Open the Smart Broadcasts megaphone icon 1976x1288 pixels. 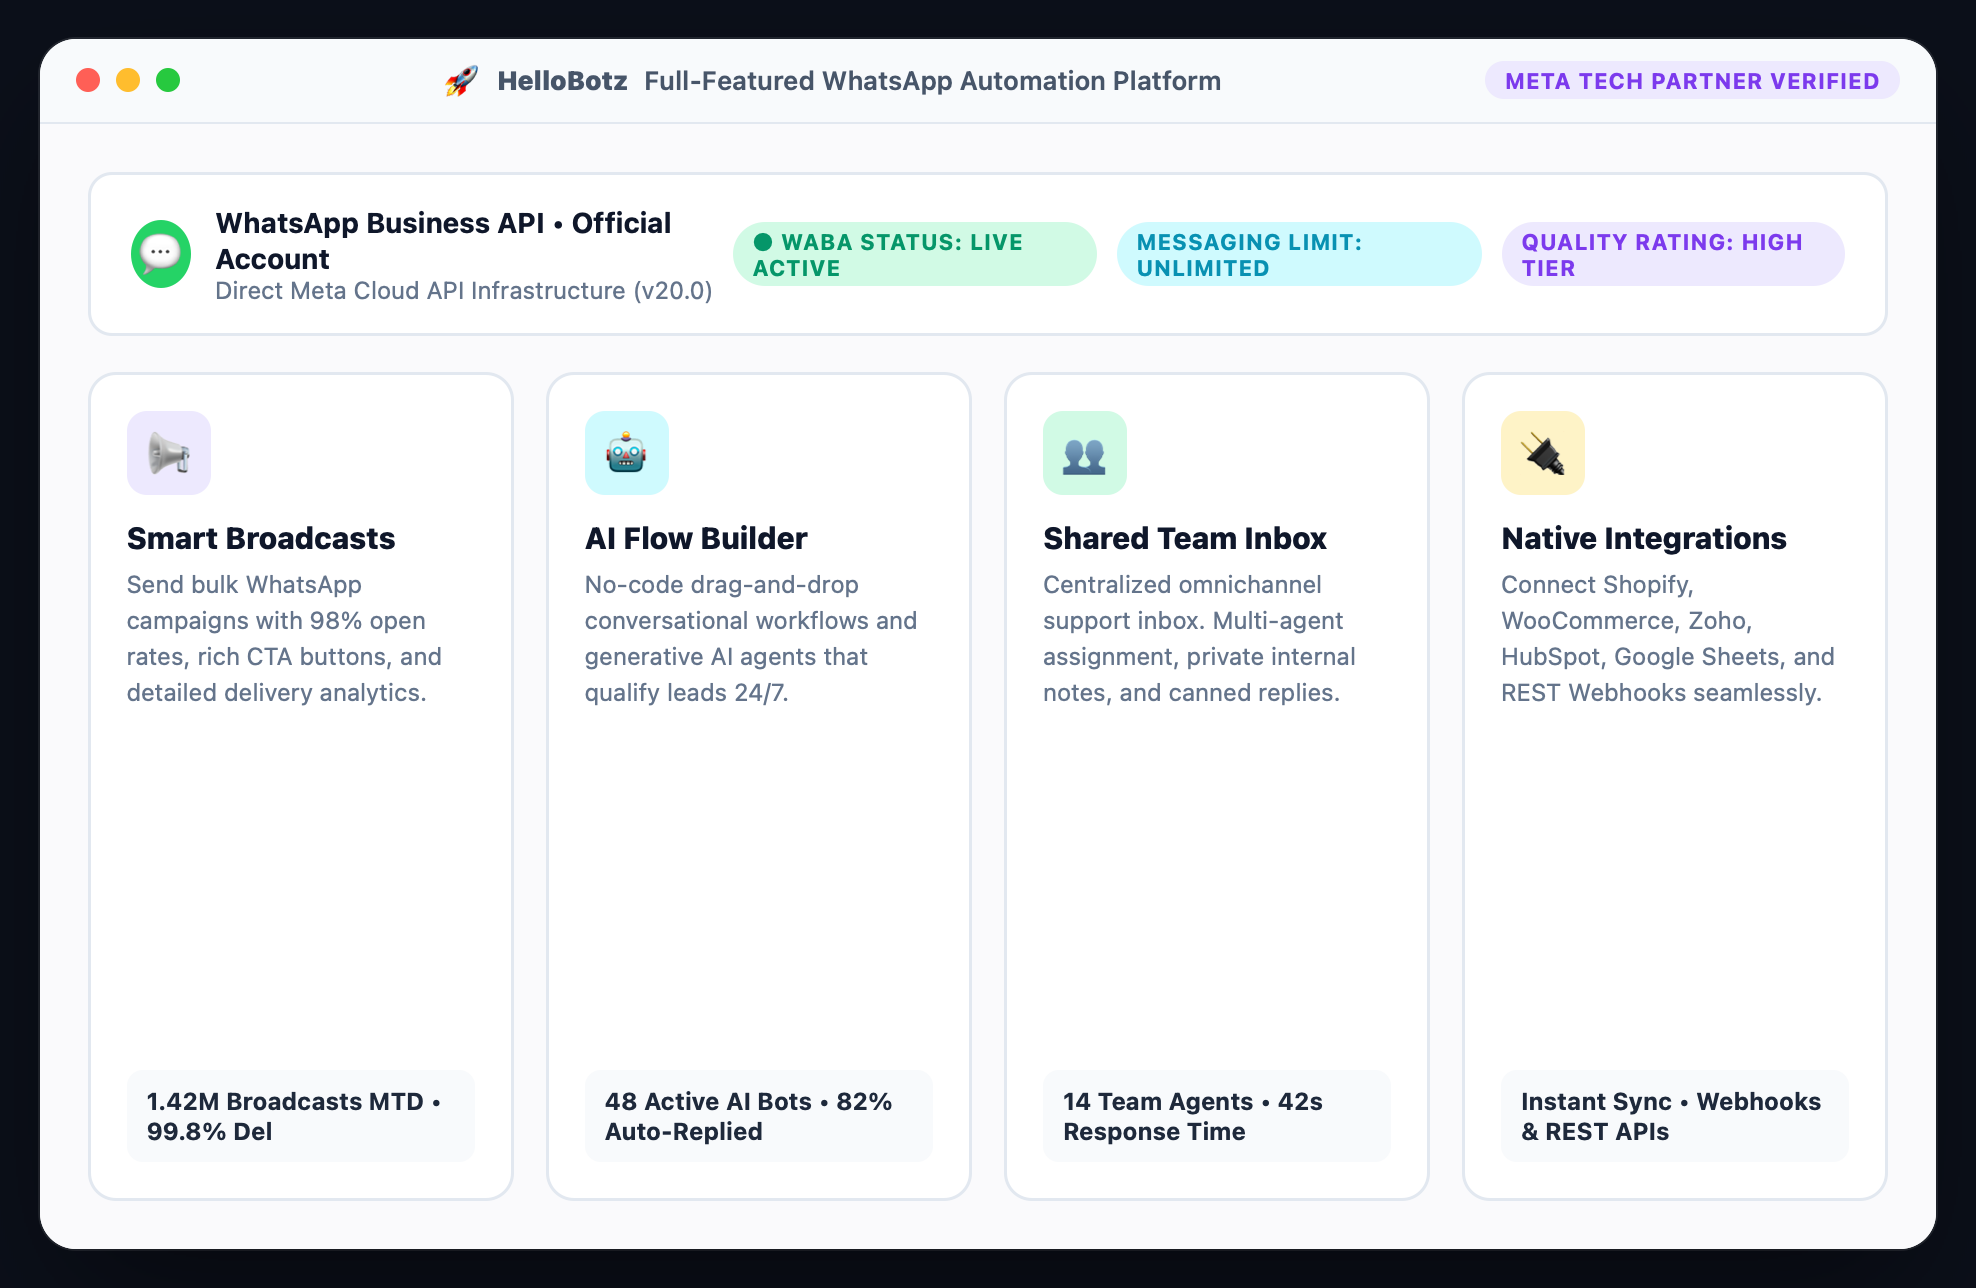(169, 453)
